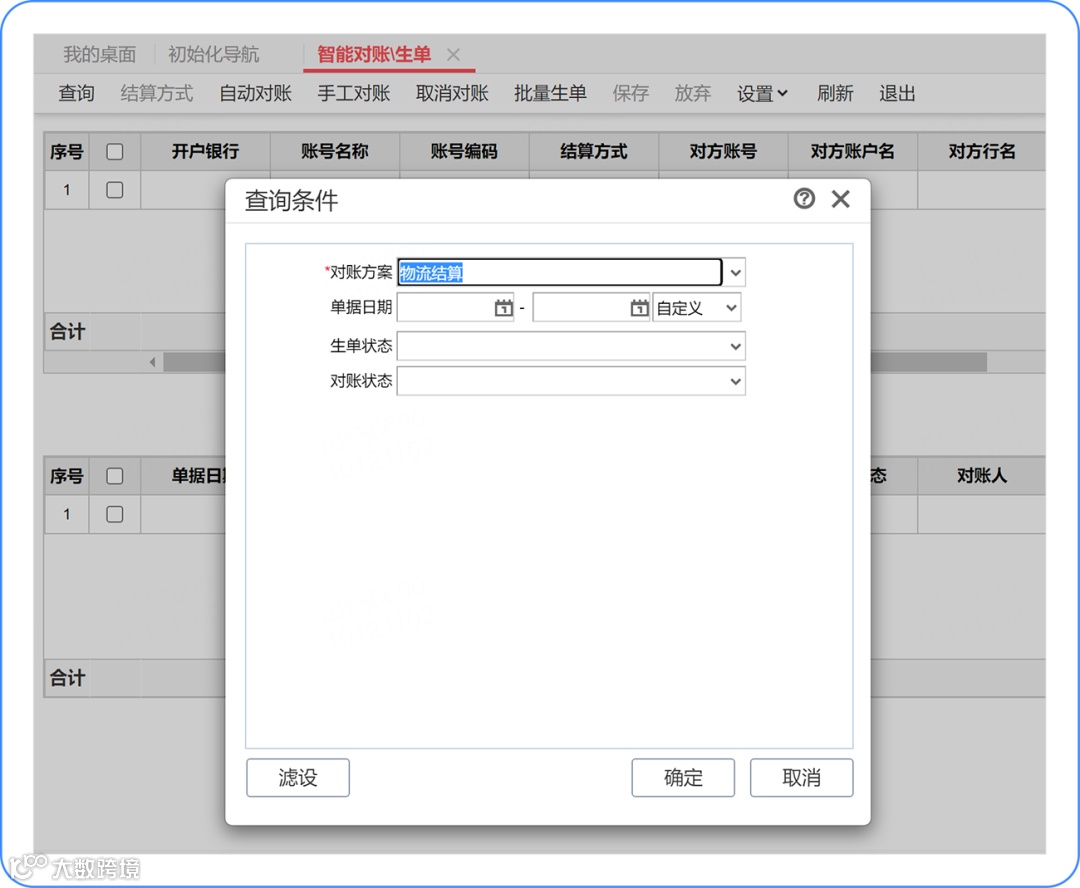The image size is (1080, 888).
Task: Open the 自定义 date range dropdown
Action: [x=696, y=308]
